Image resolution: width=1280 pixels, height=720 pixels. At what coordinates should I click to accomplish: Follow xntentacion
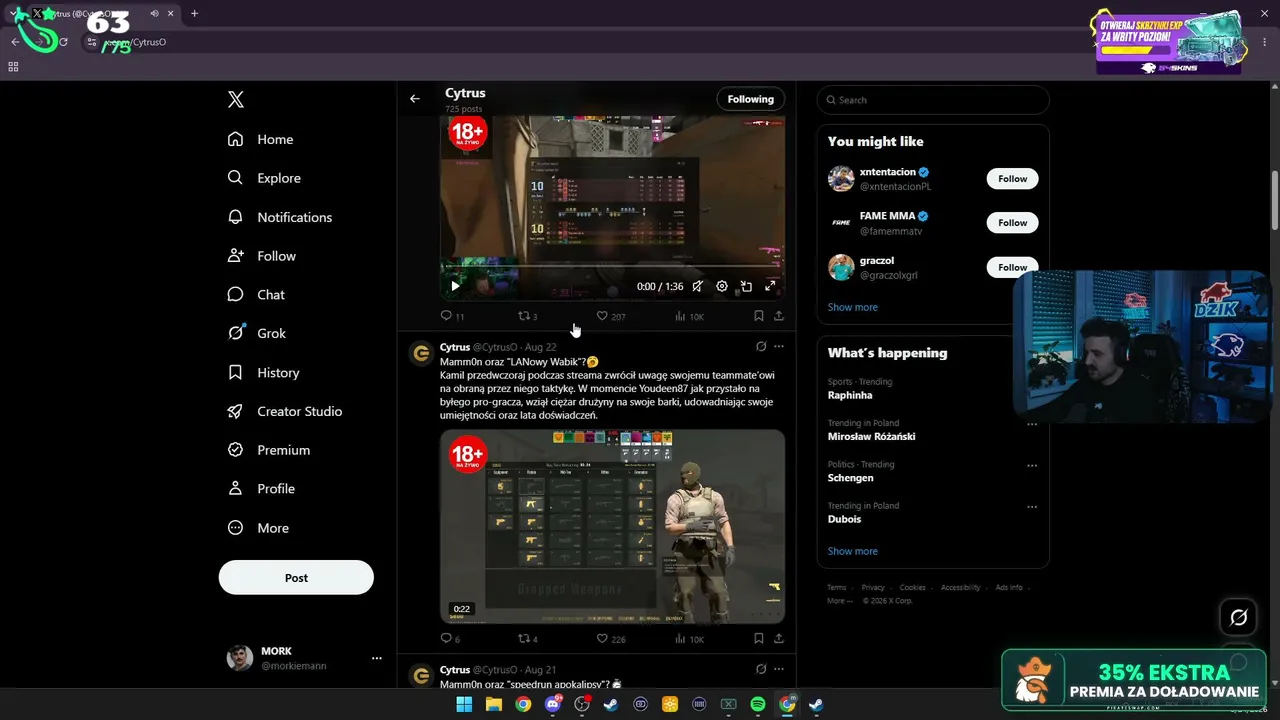[x=1013, y=179]
